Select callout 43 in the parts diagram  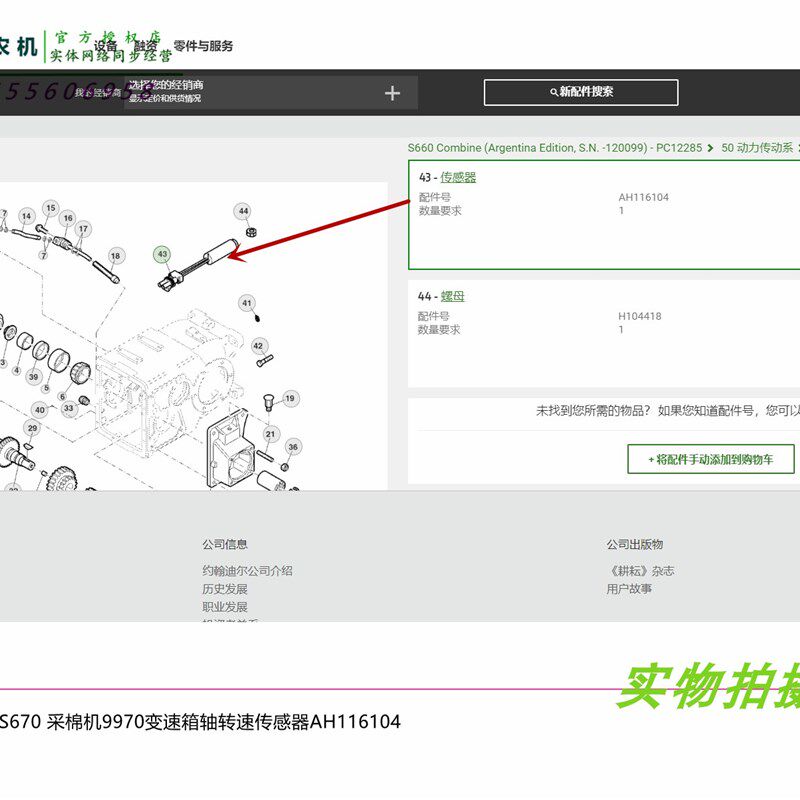162,254
